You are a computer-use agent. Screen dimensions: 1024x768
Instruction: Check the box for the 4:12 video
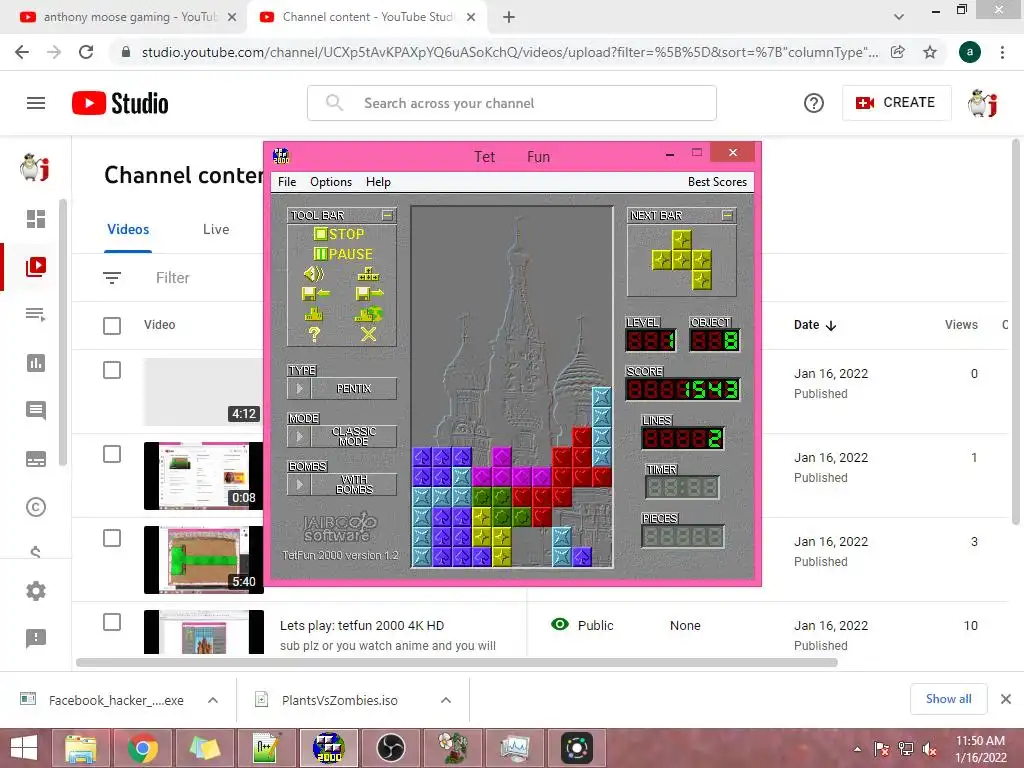(112, 370)
